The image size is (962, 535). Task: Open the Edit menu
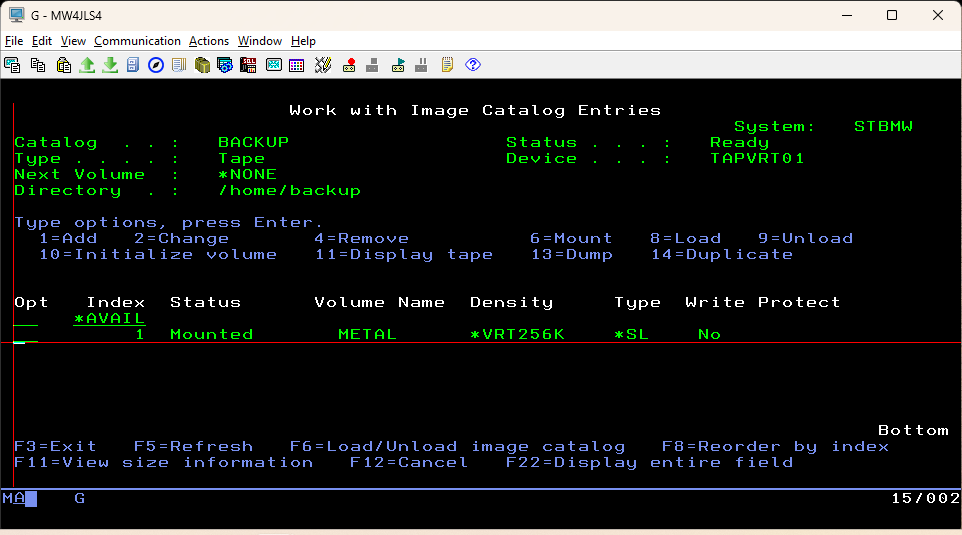(x=42, y=41)
